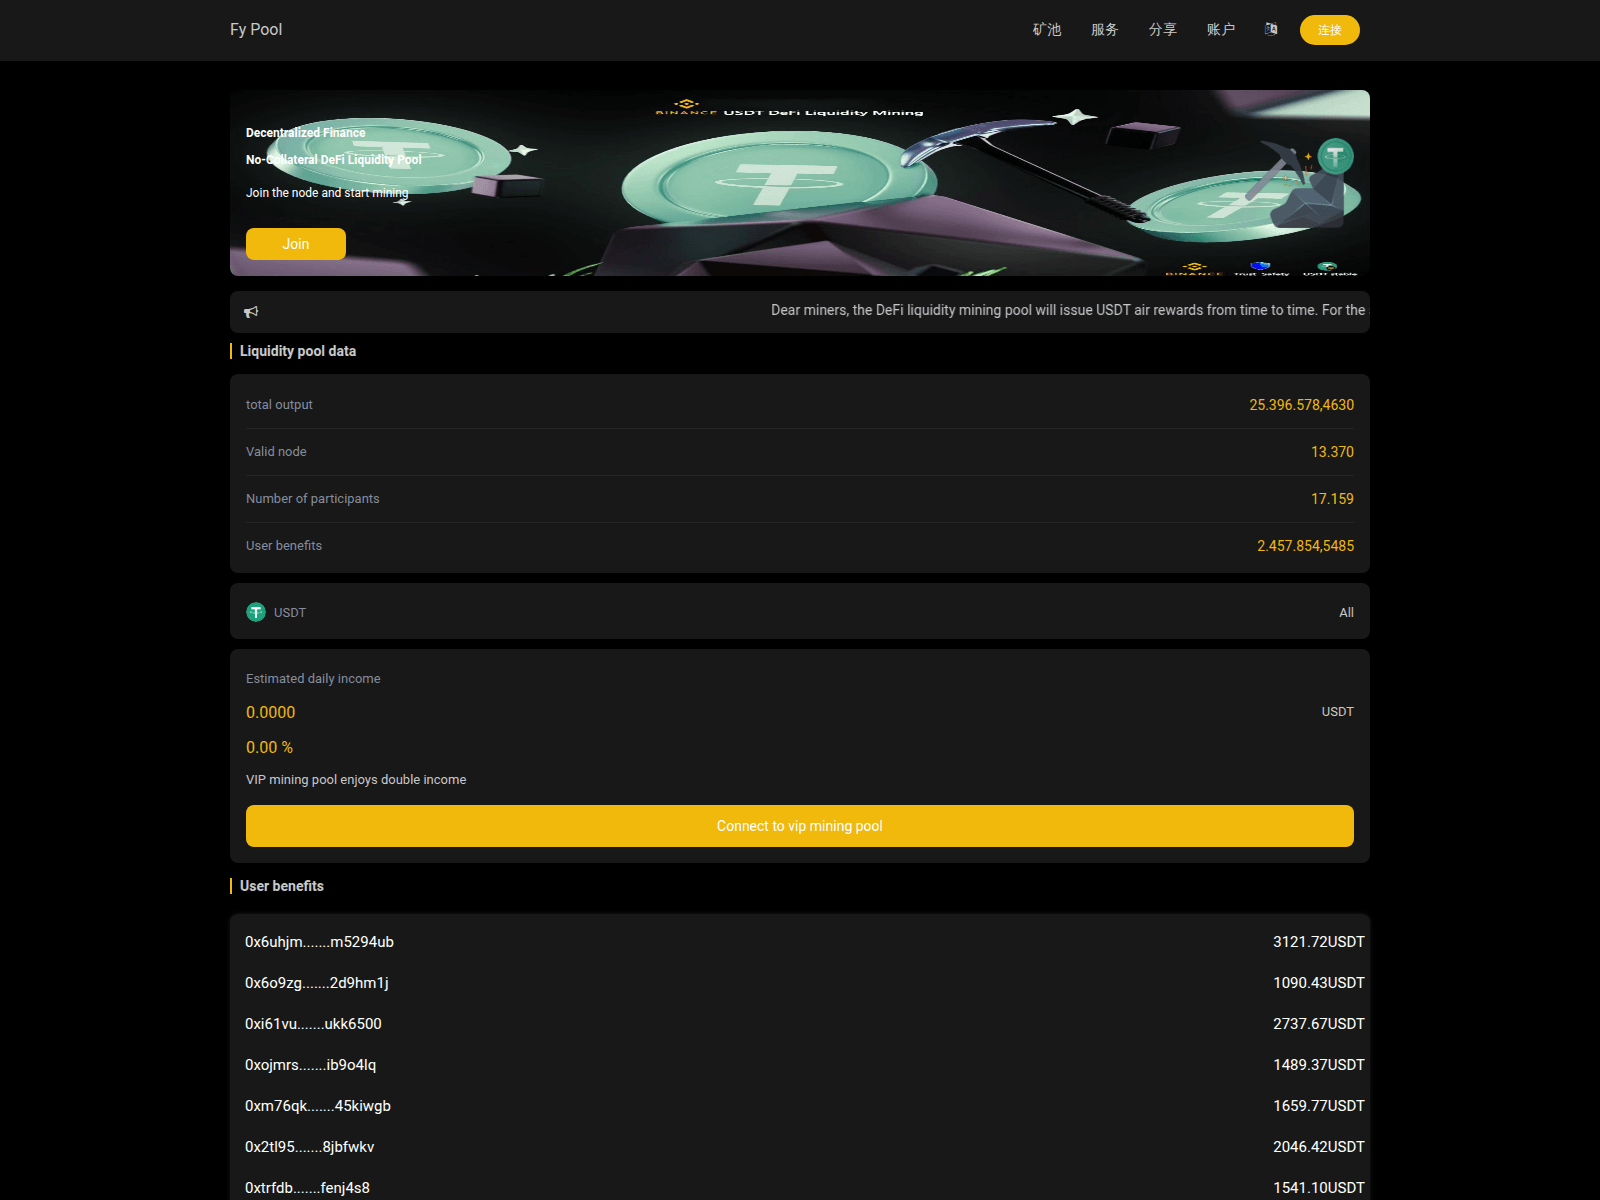
Task: Click the Valid node label
Action: [276, 452]
